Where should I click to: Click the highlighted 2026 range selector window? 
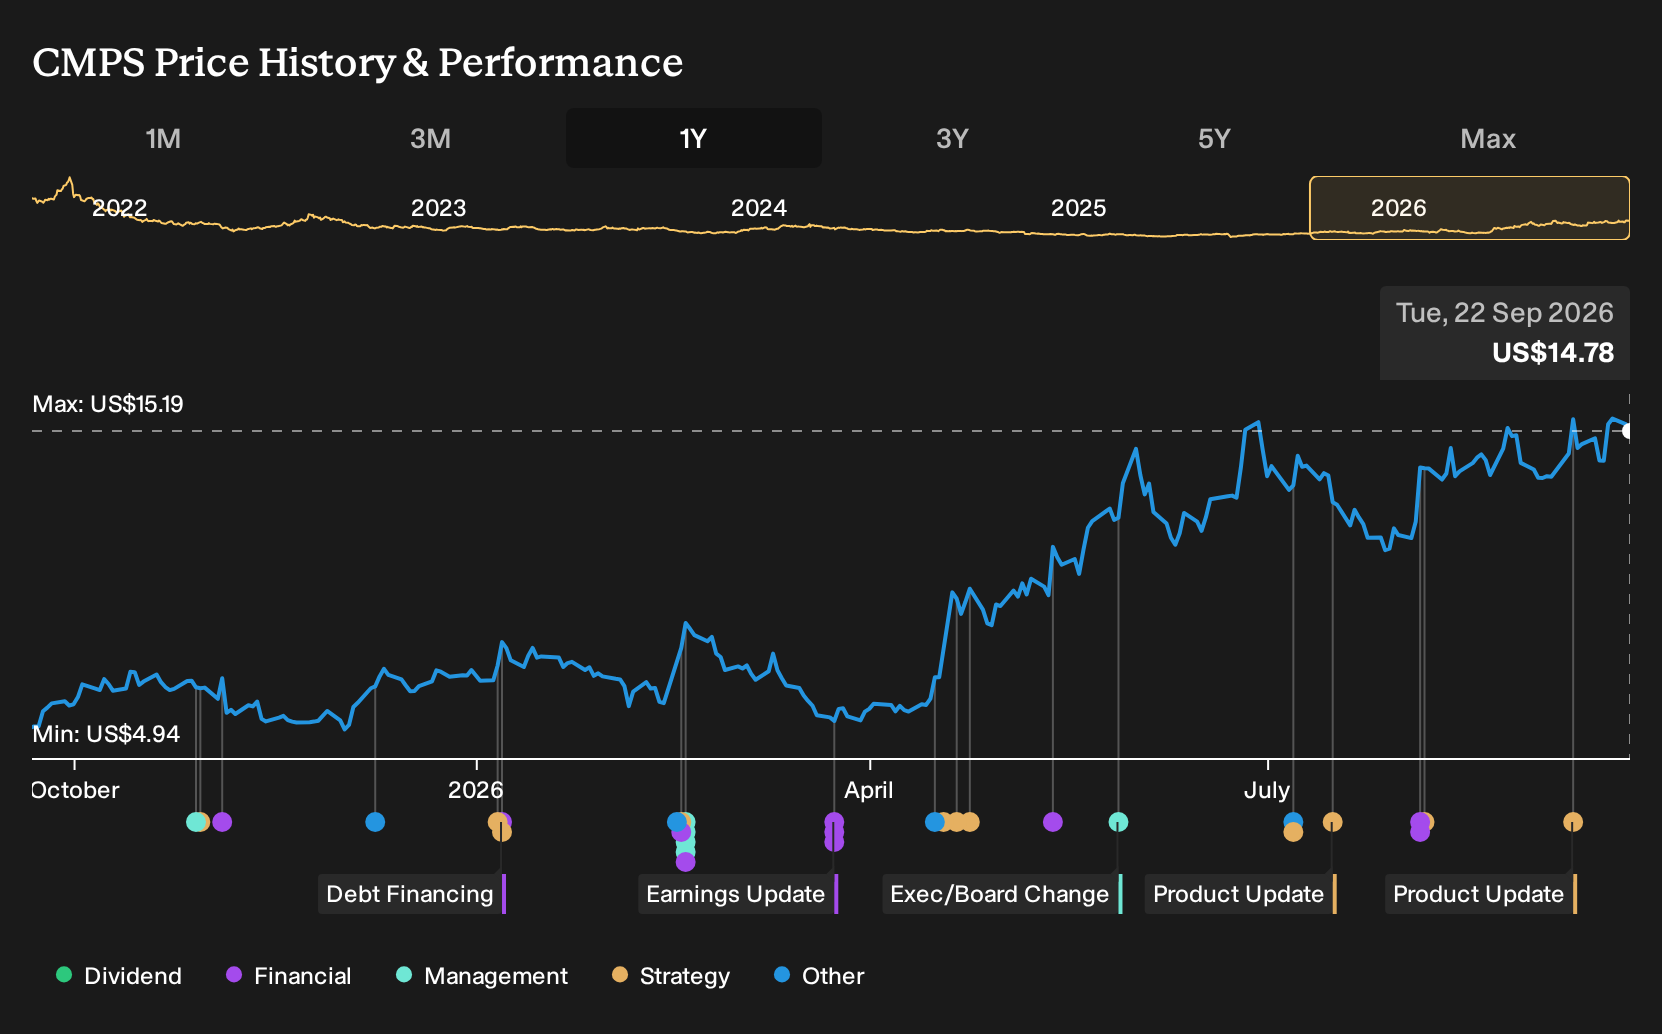(1469, 208)
